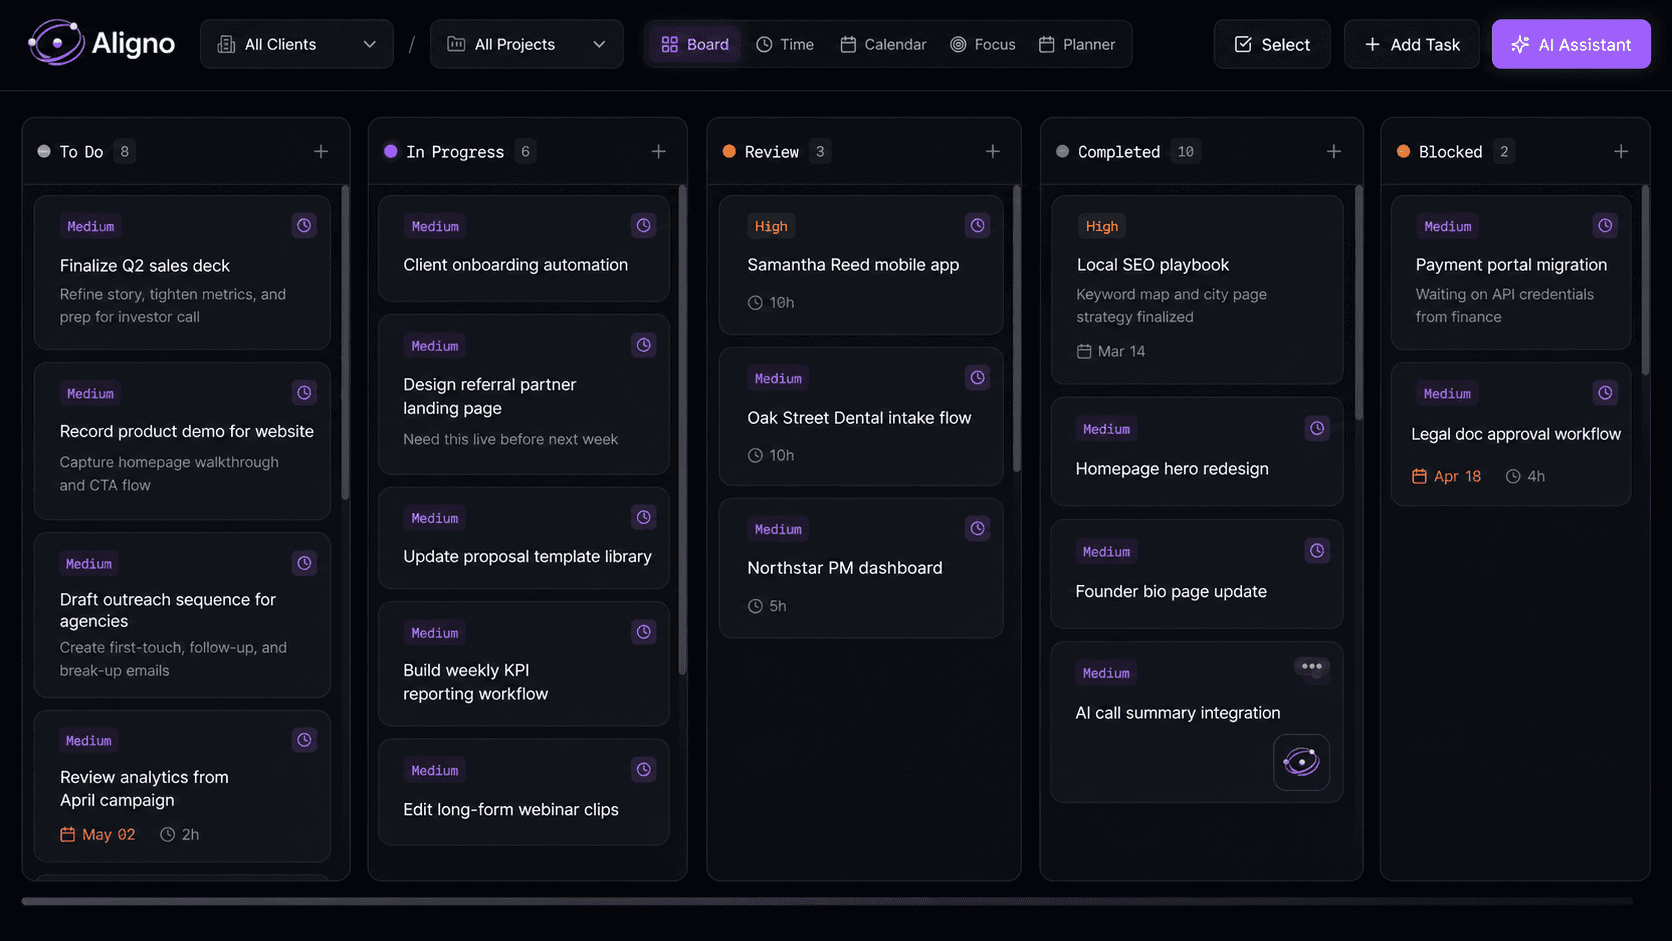Image resolution: width=1672 pixels, height=941 pixels.
Task: Click clock icon on Design referral partner card
Action: [x=644, y=345]
